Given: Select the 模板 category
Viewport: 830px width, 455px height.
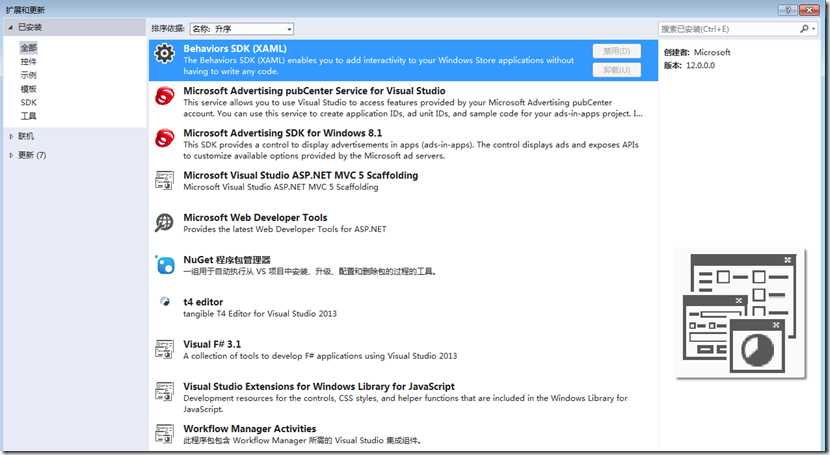Looking at the screenshot, I should (x=29, y=89).
